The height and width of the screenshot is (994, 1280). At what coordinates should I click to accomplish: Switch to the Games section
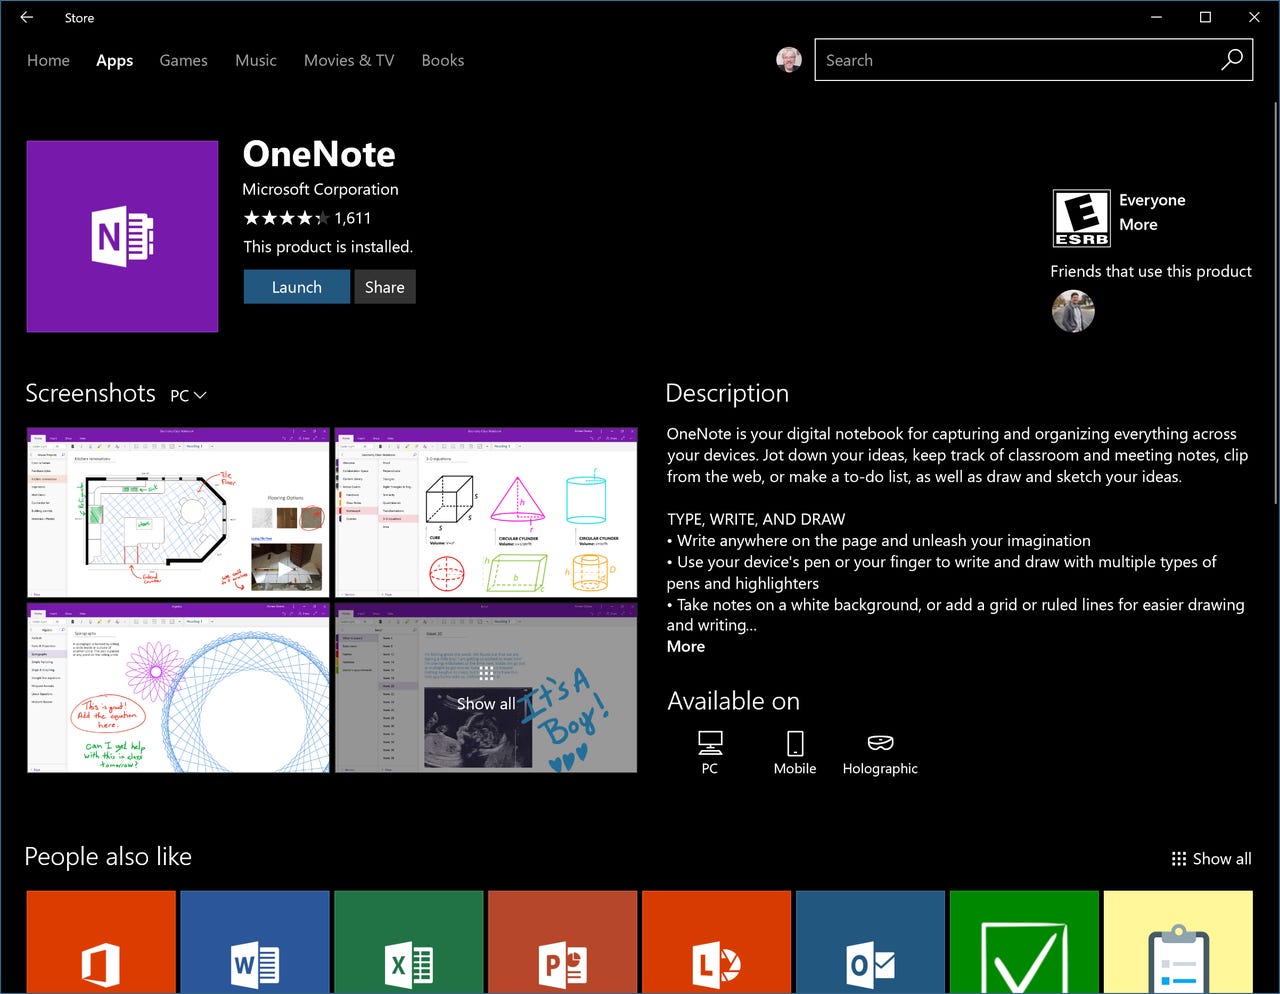tap(183, 60)
